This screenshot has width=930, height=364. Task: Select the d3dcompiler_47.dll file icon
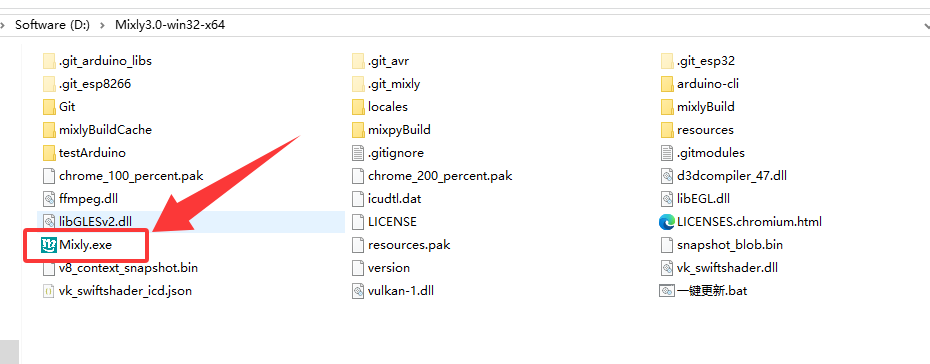point(667,175)
